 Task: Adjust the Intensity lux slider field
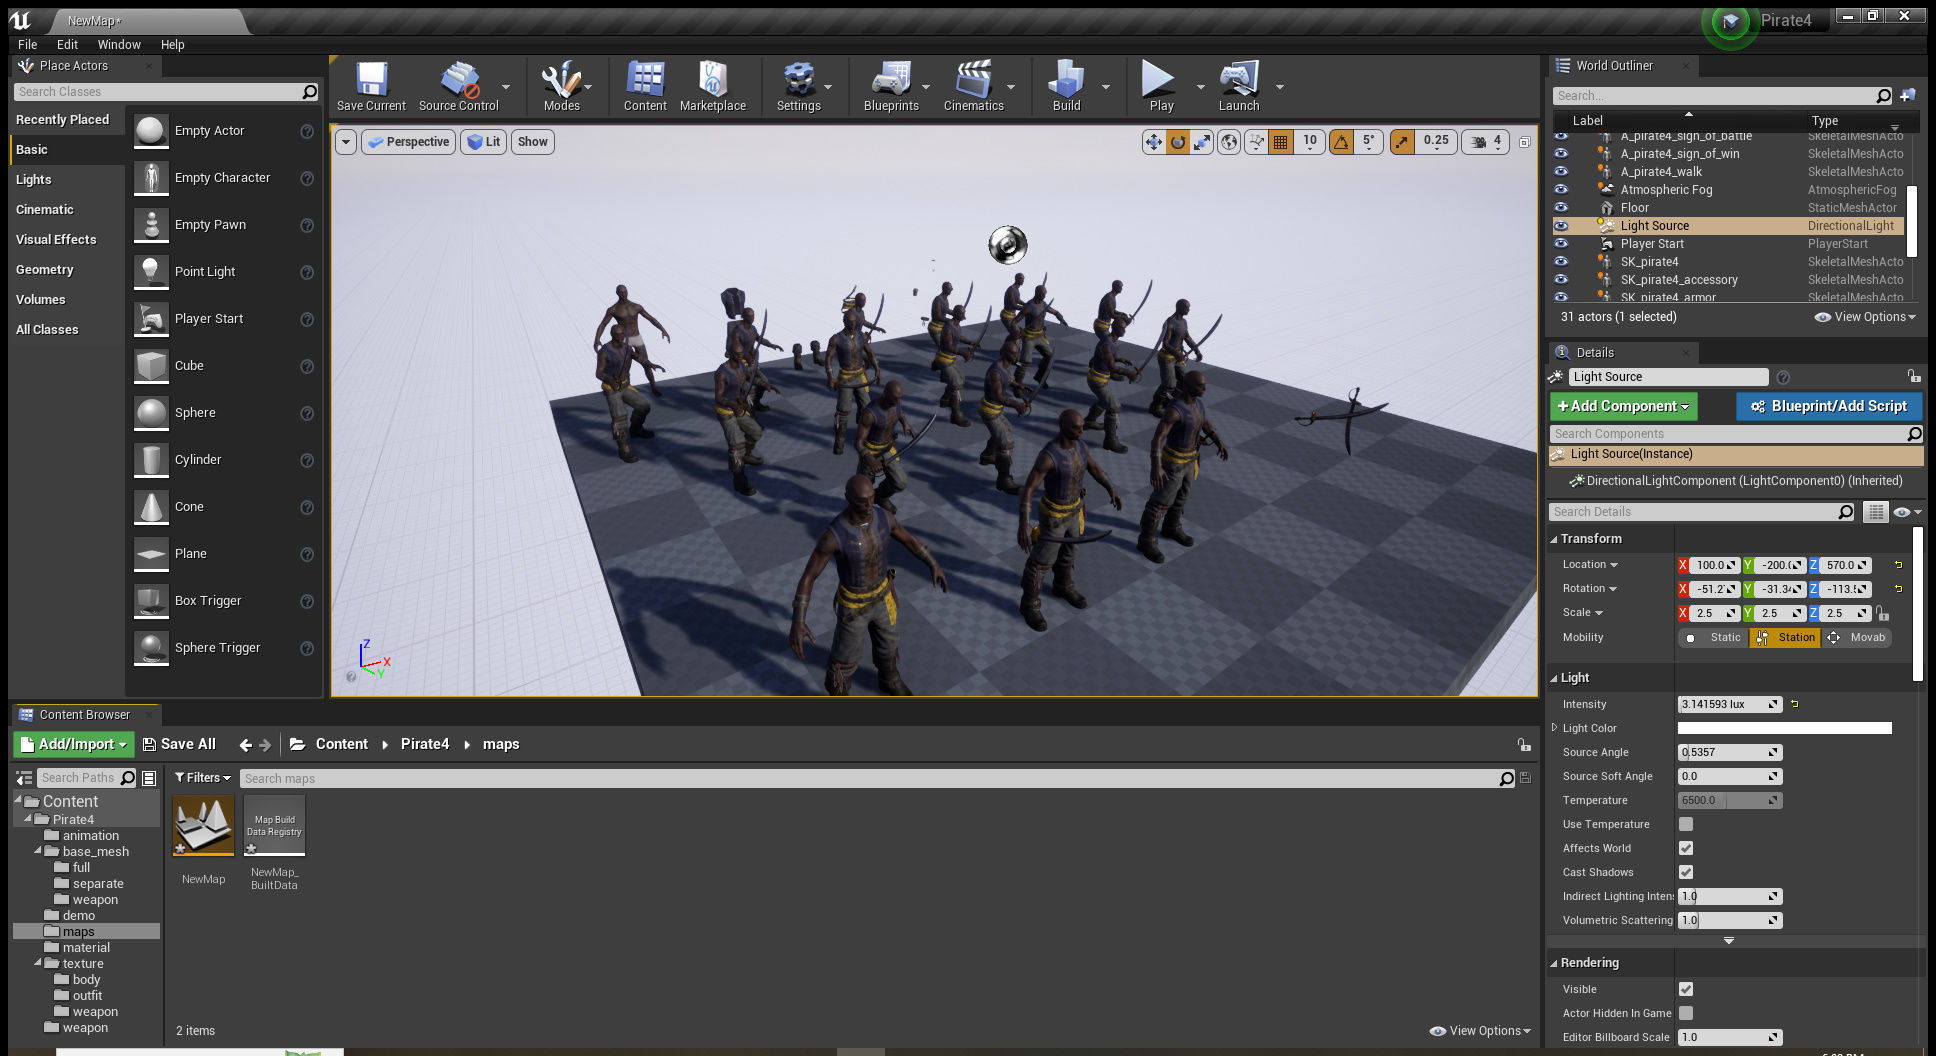pyautogui.click(x=1730, y=704)
